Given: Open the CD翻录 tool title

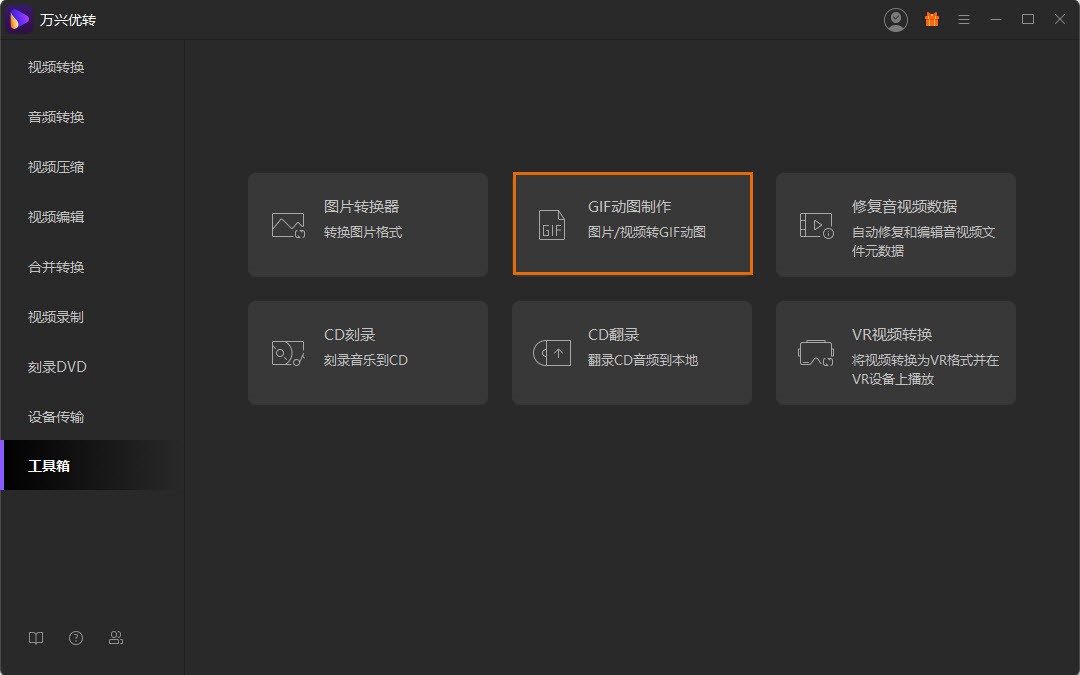Looking at the screenshot, I should [614, 335].
